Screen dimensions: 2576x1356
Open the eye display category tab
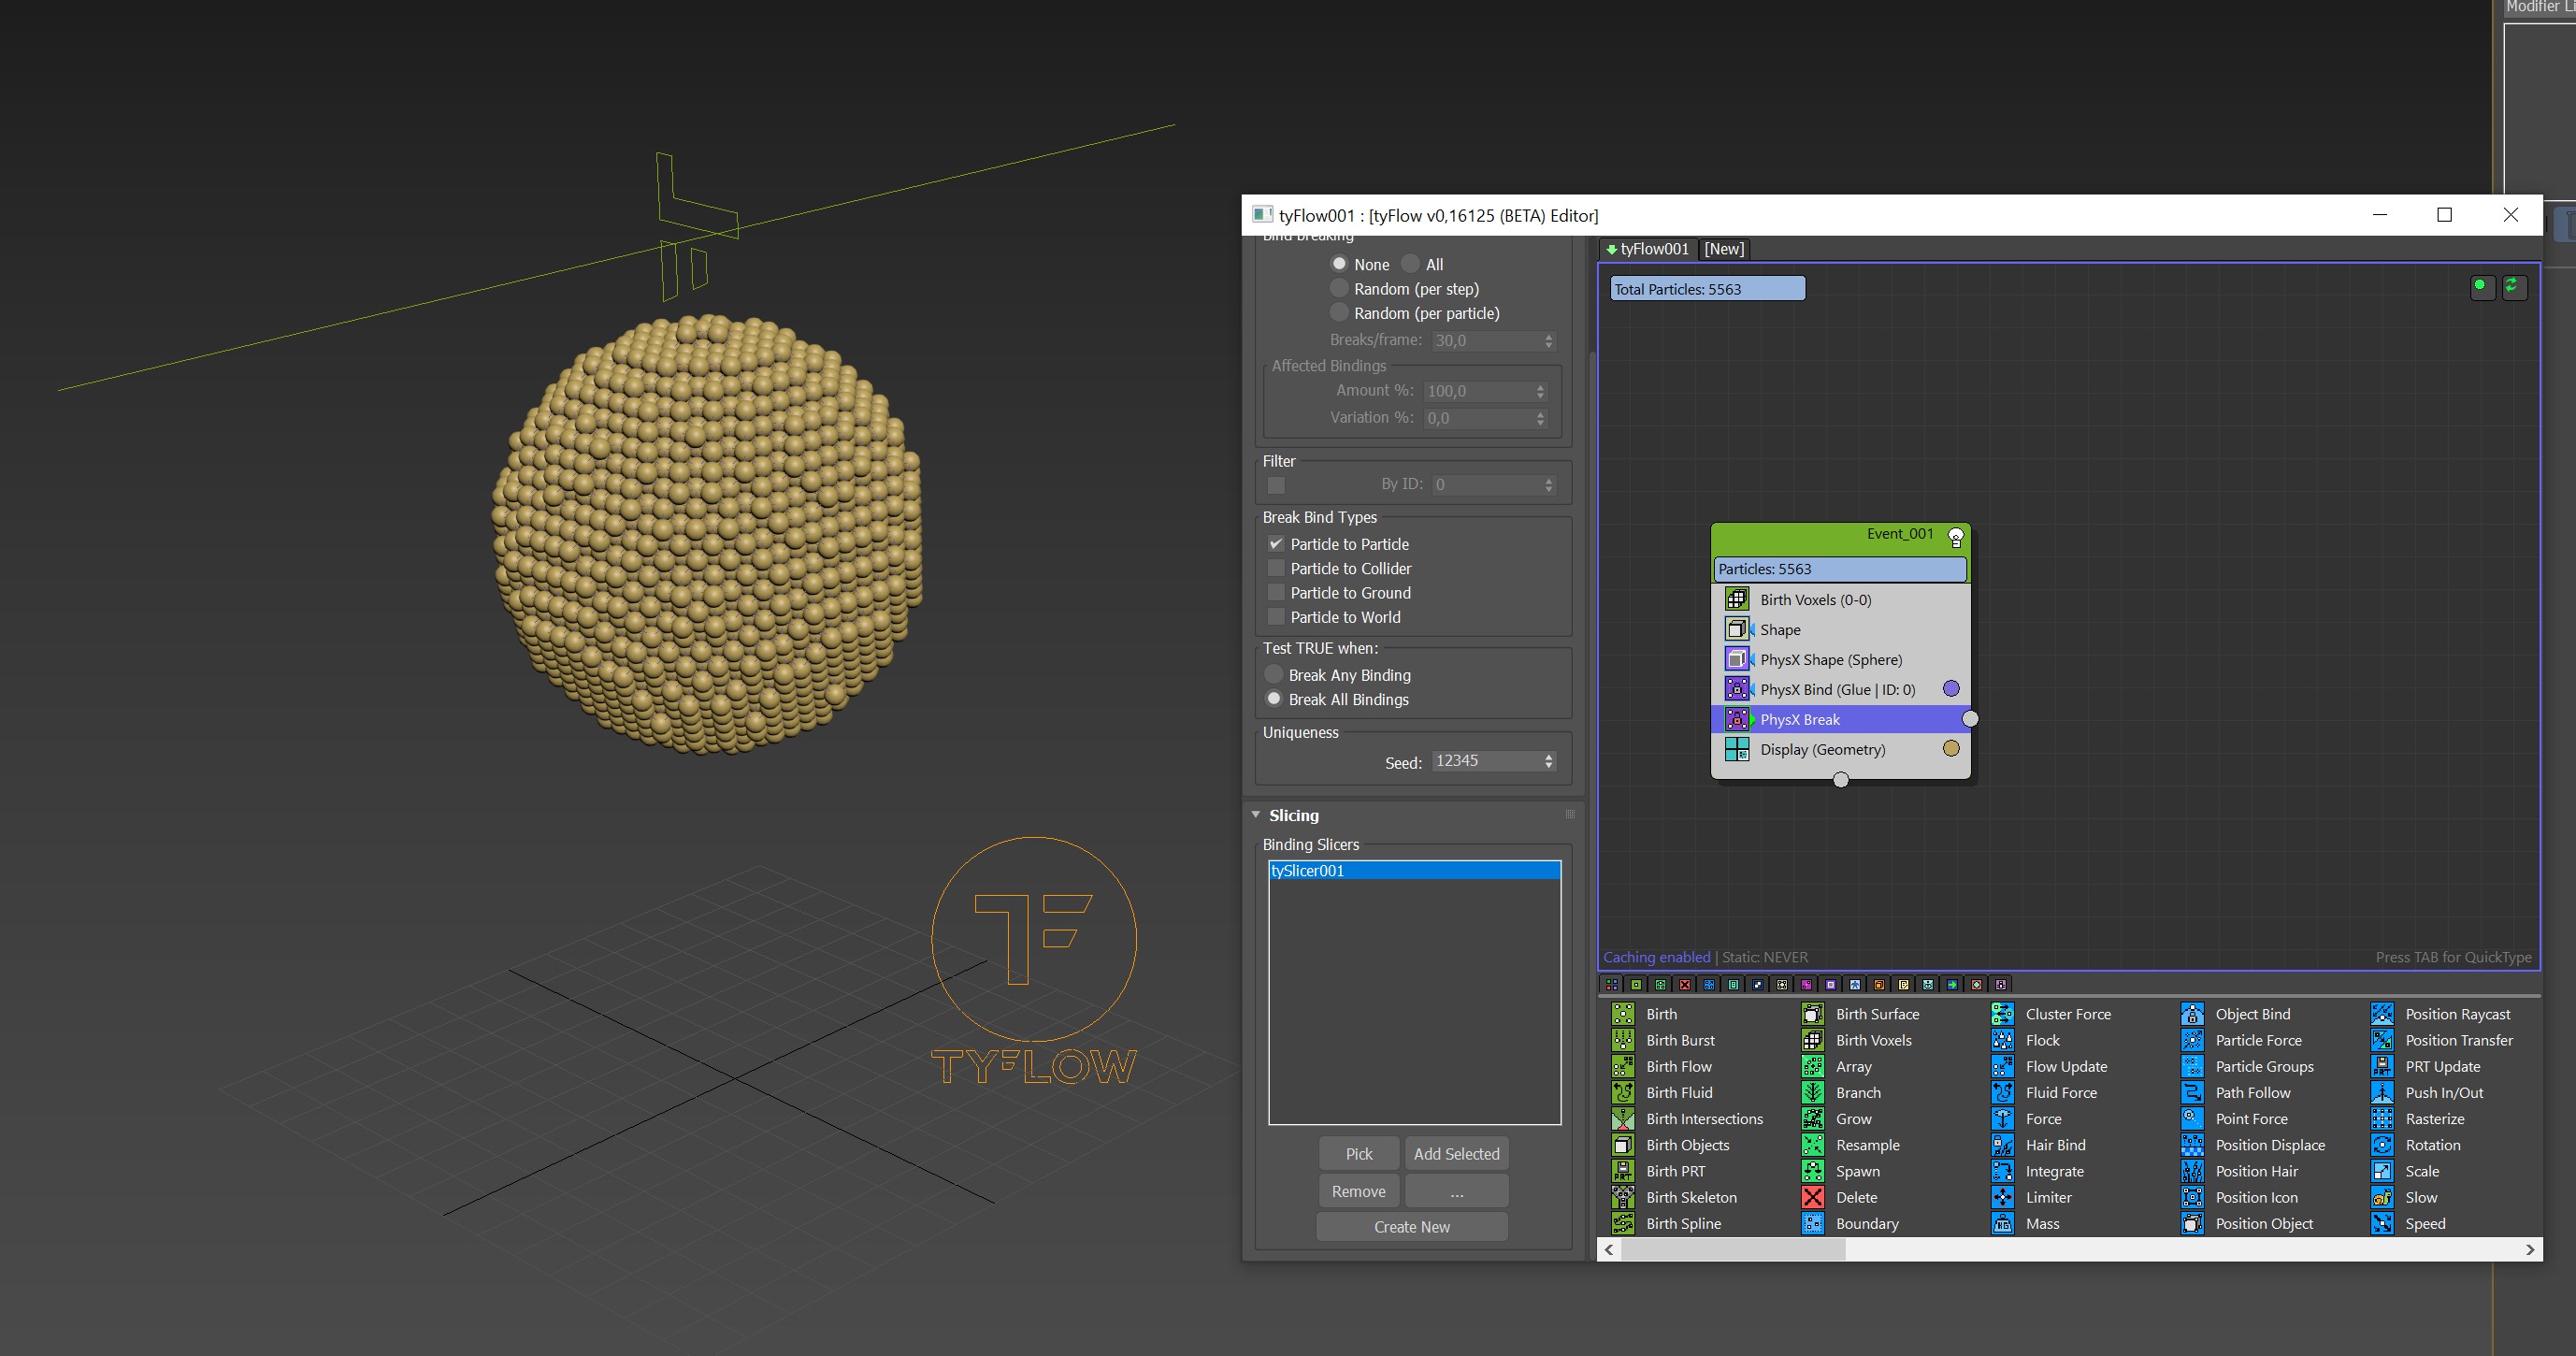coord(1928,985)
